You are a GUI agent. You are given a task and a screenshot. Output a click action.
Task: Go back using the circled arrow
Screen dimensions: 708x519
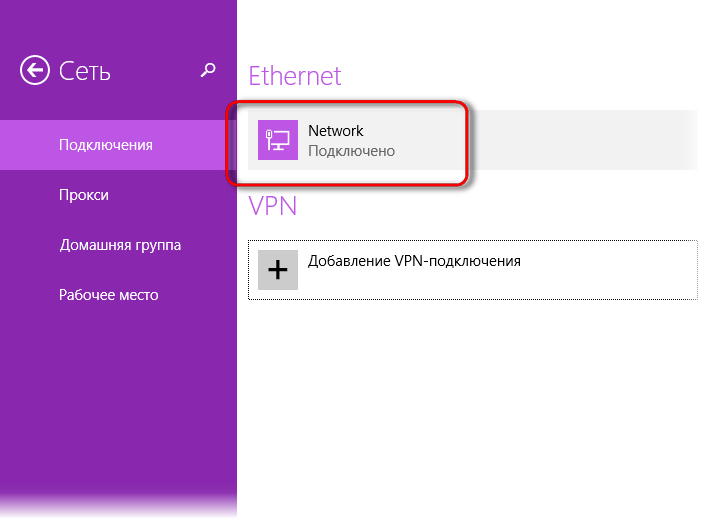[35, 70]
